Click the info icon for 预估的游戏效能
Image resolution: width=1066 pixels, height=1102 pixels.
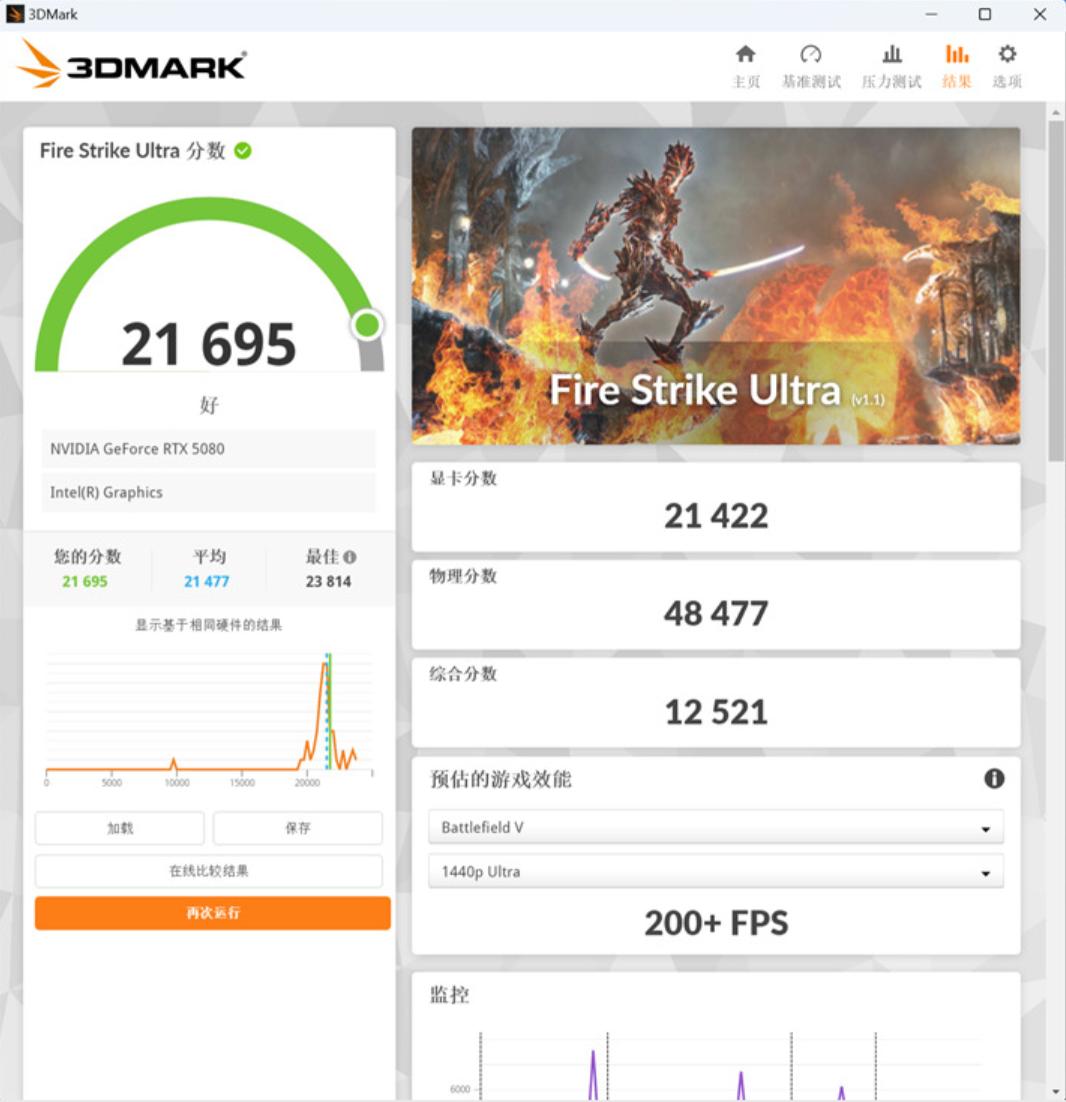click(x=994, y=778)
